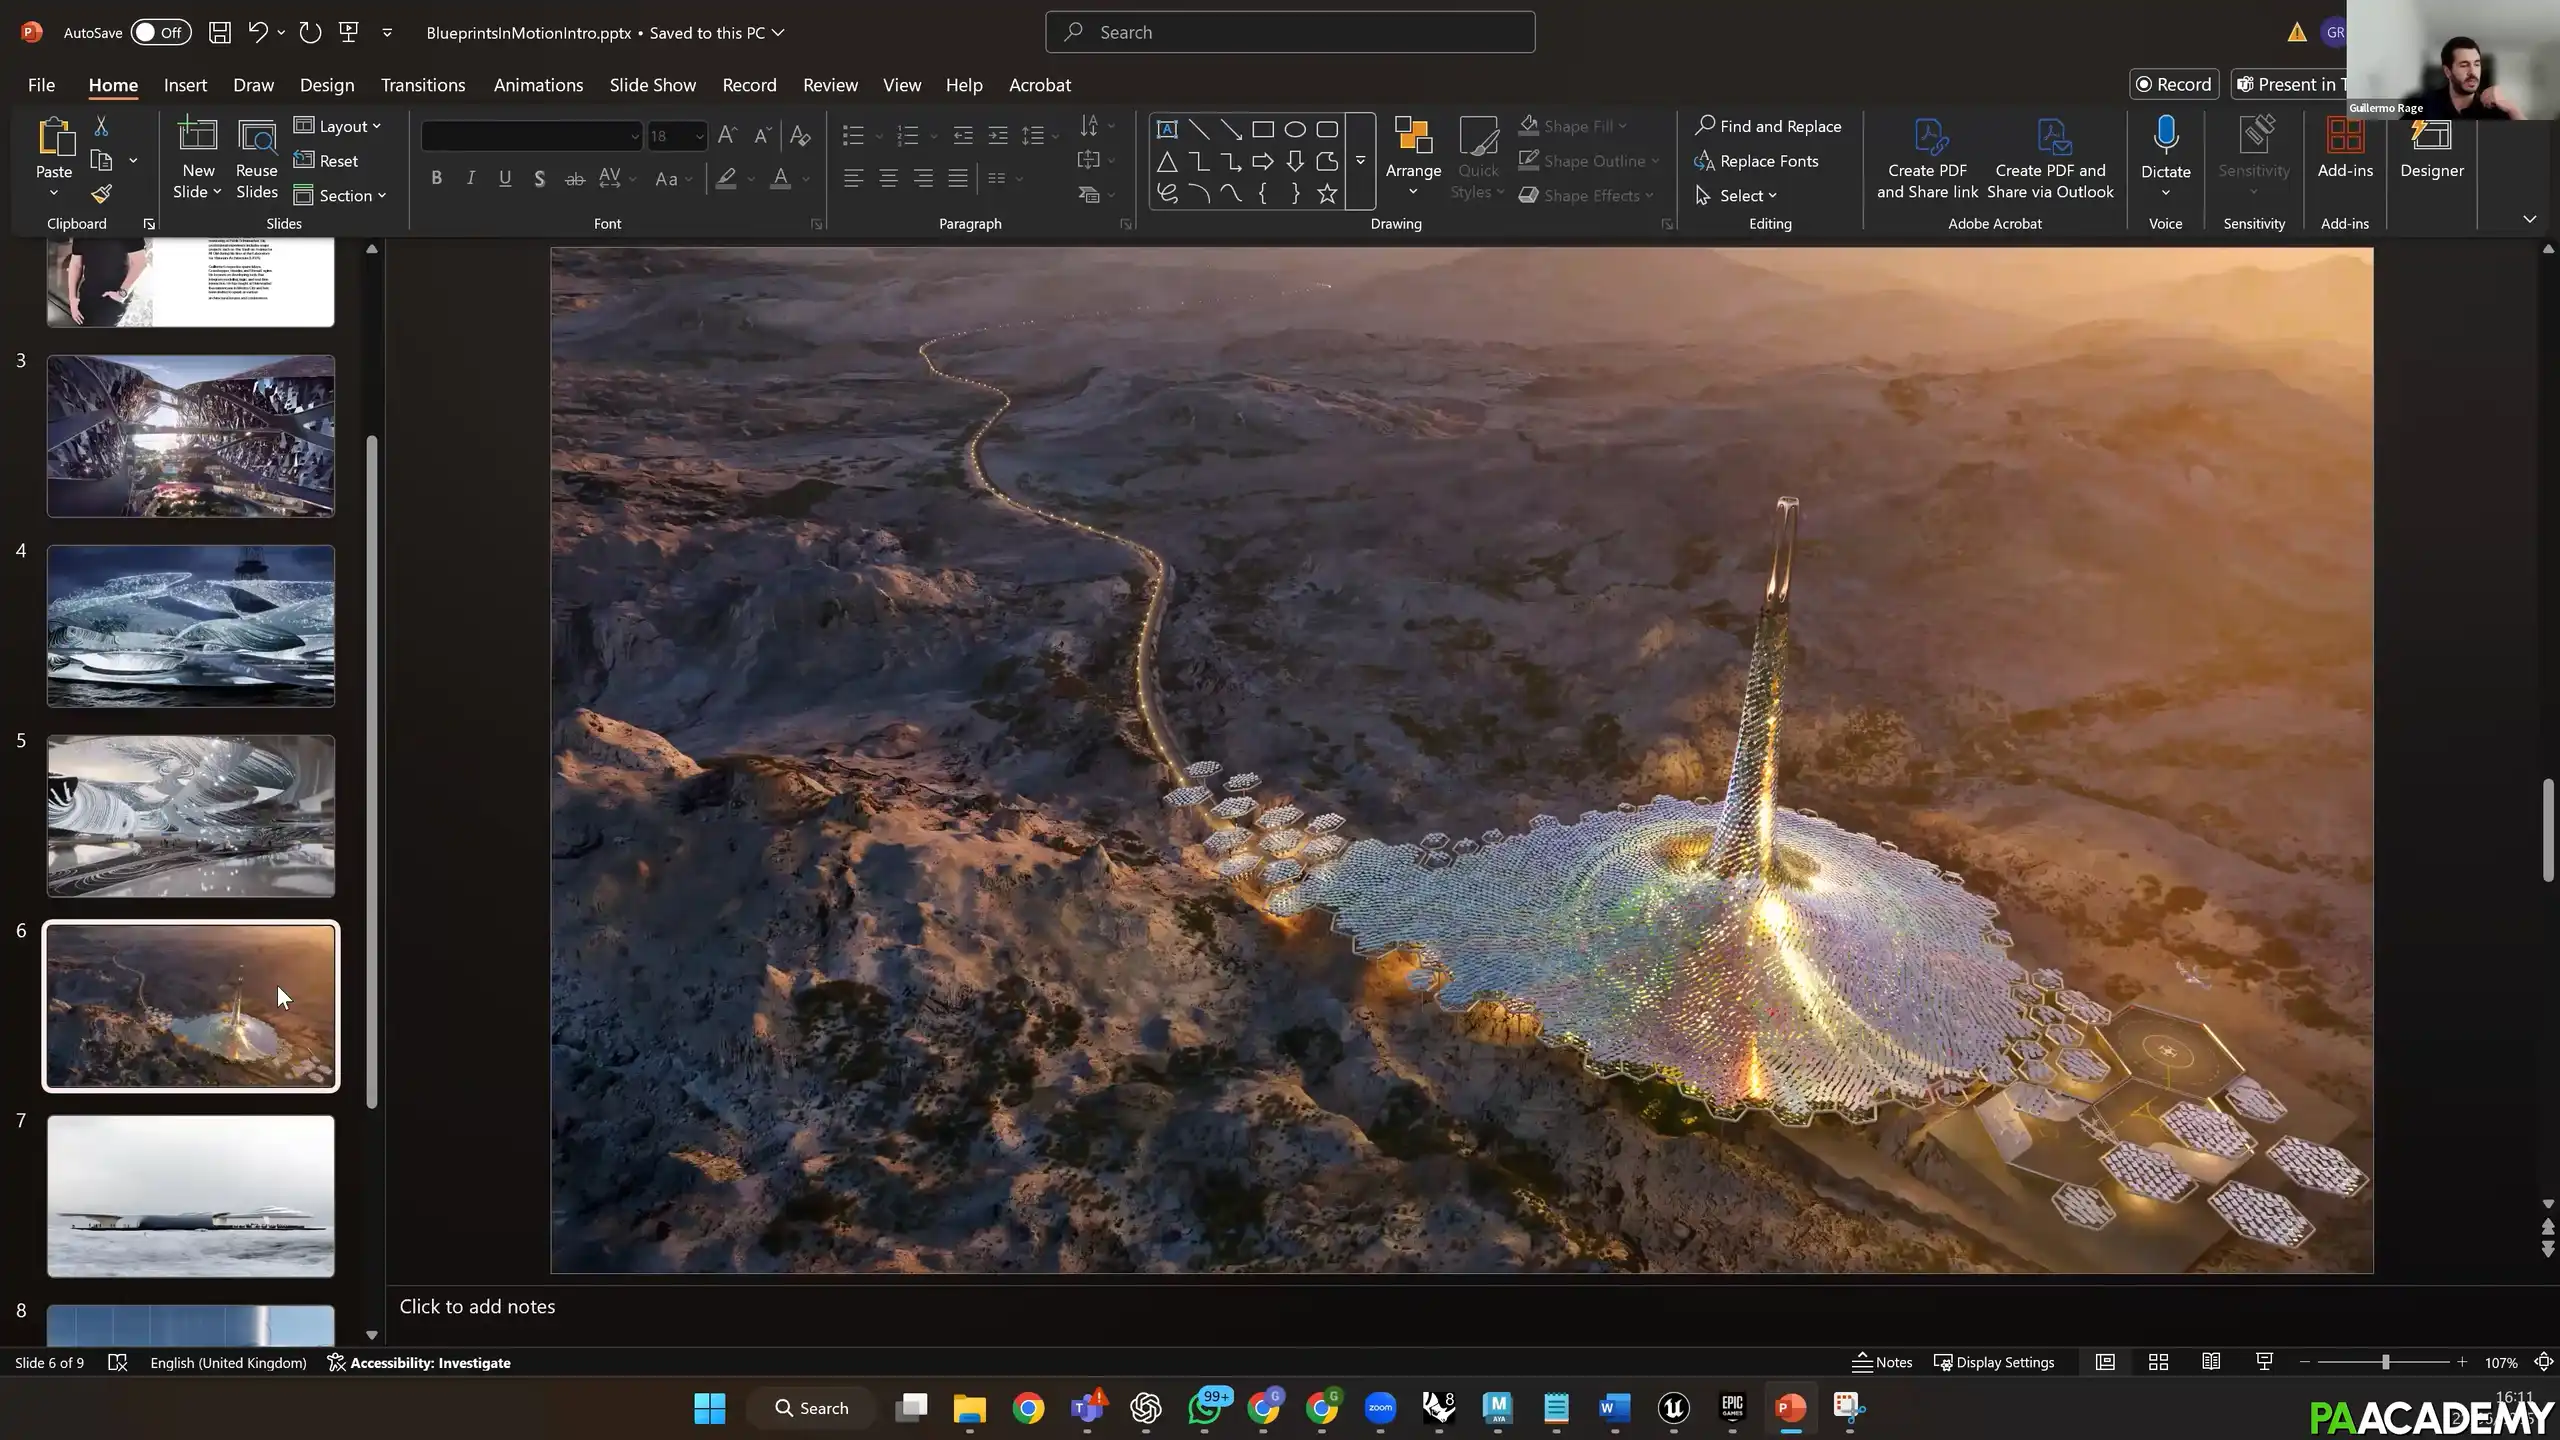Open the Designer pane

coord(2432,148)
